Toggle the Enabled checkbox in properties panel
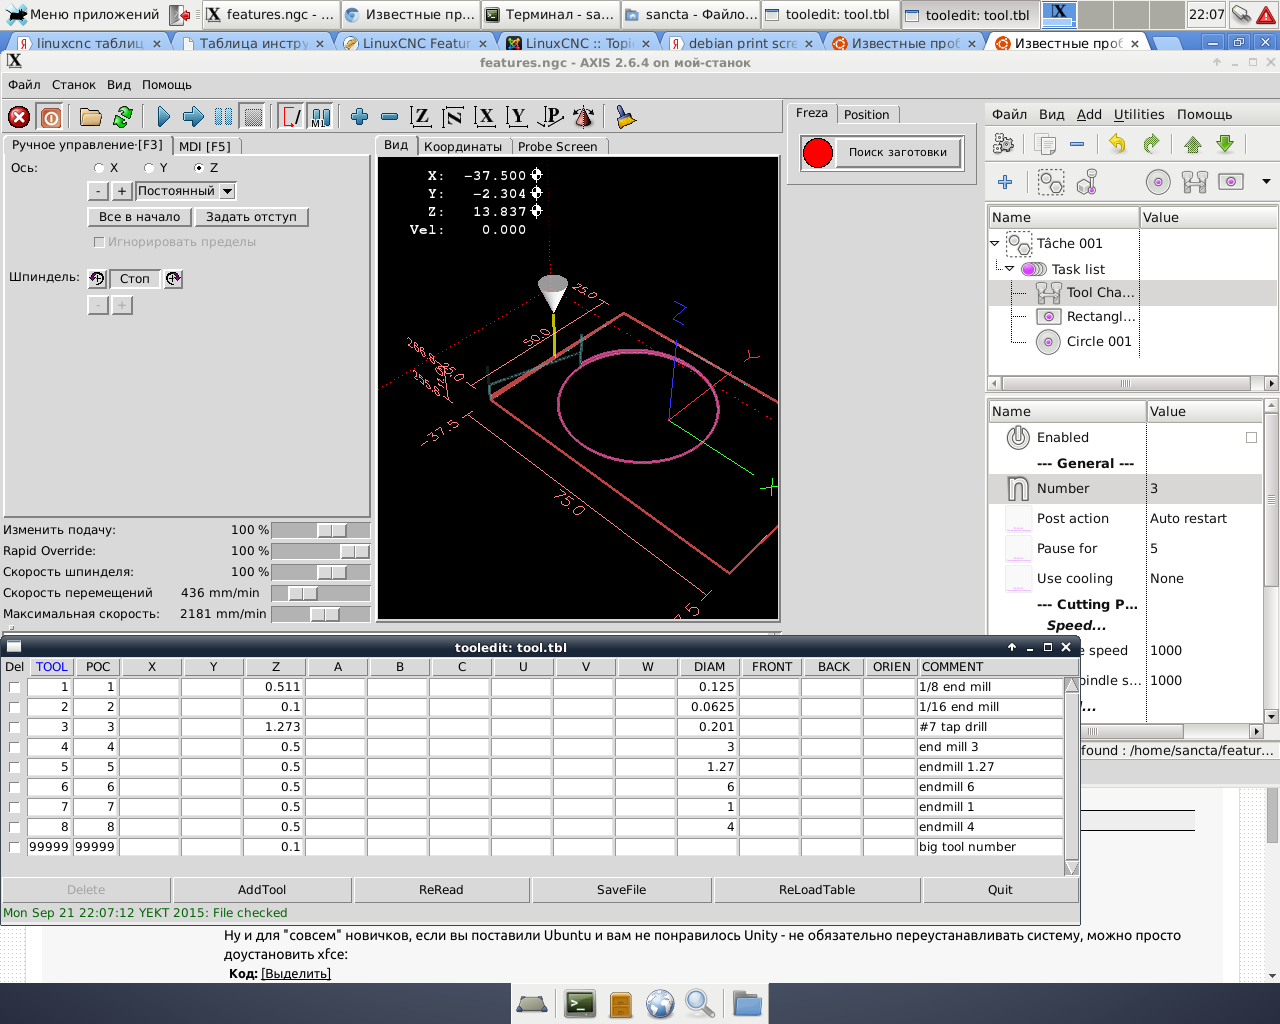This screenshot has width=1280, height=1024. (1251, 438)
